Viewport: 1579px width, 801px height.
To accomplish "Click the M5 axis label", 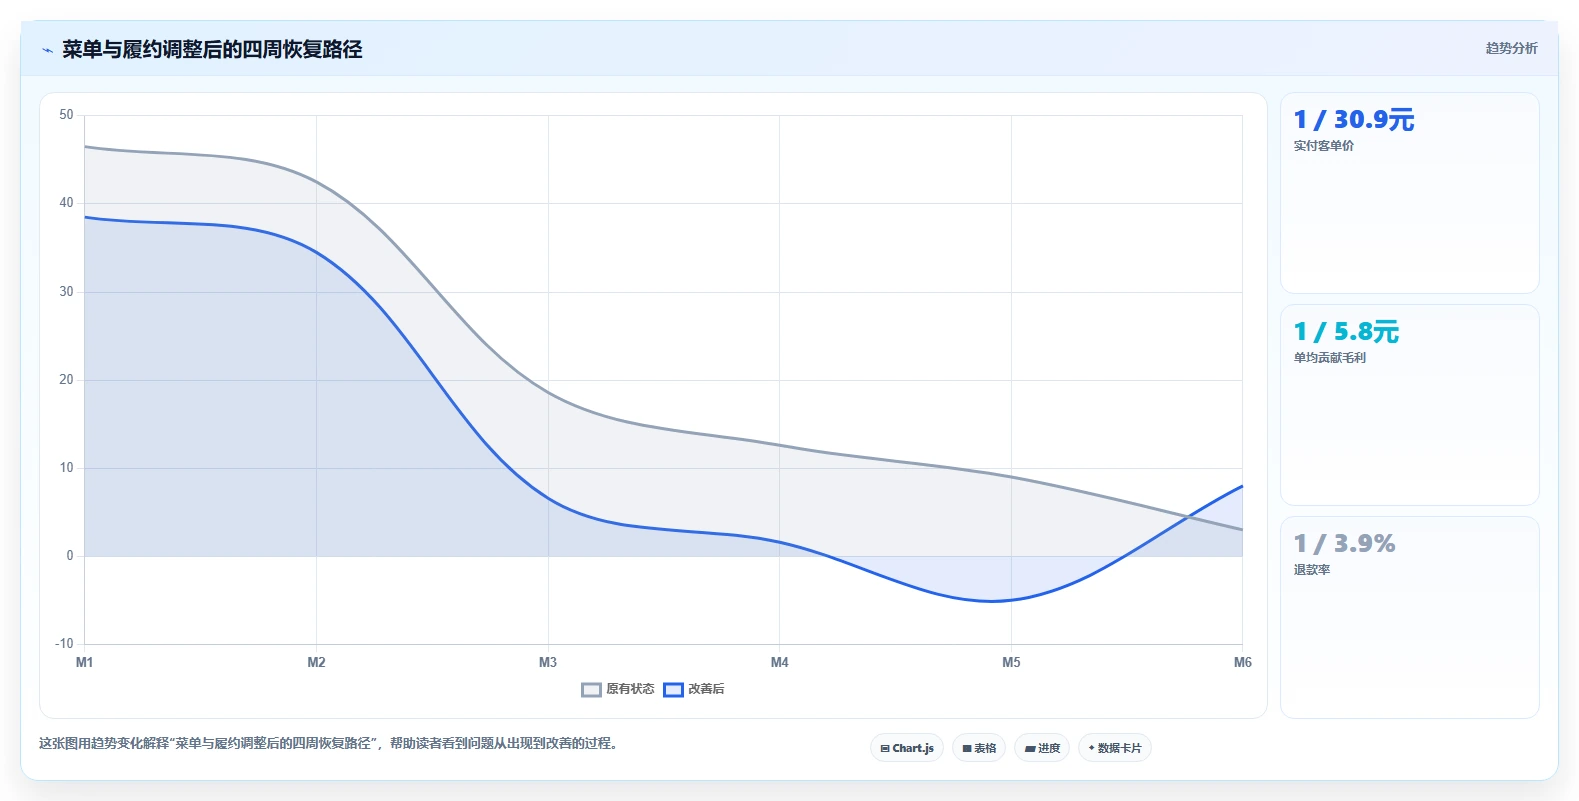I will coord(1011,662).
